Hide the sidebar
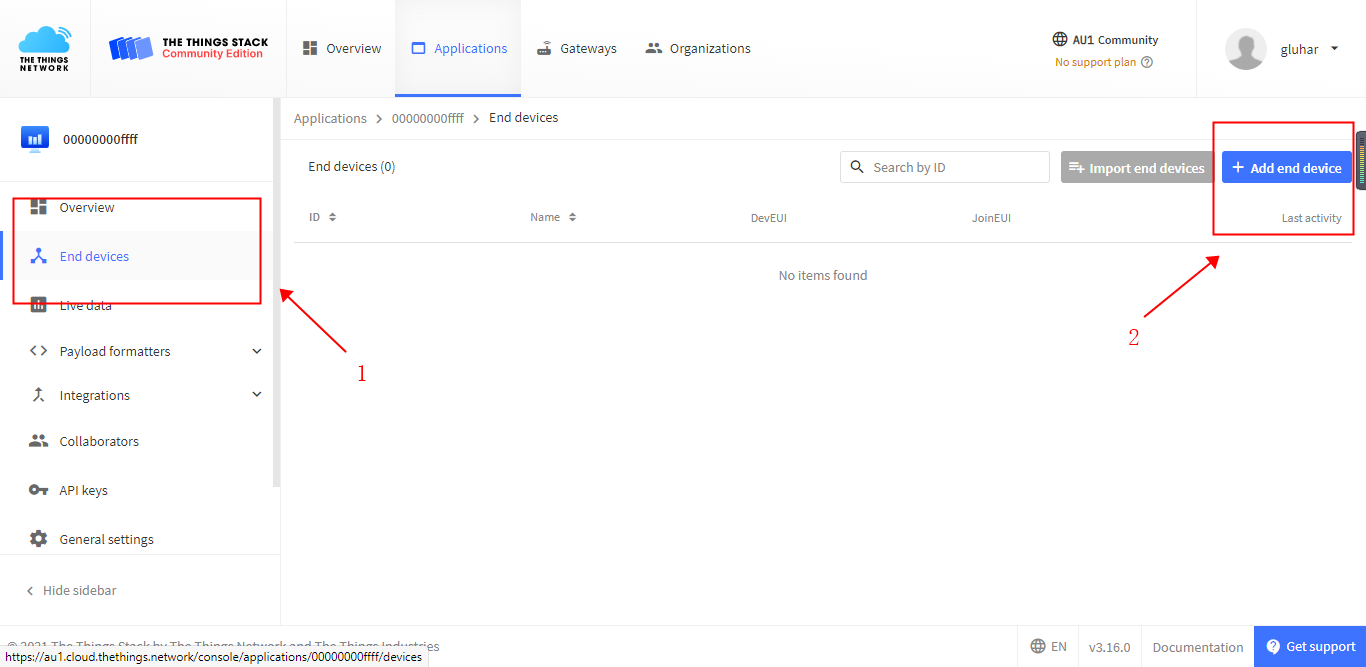The image size is (1366, 667). 72,590
